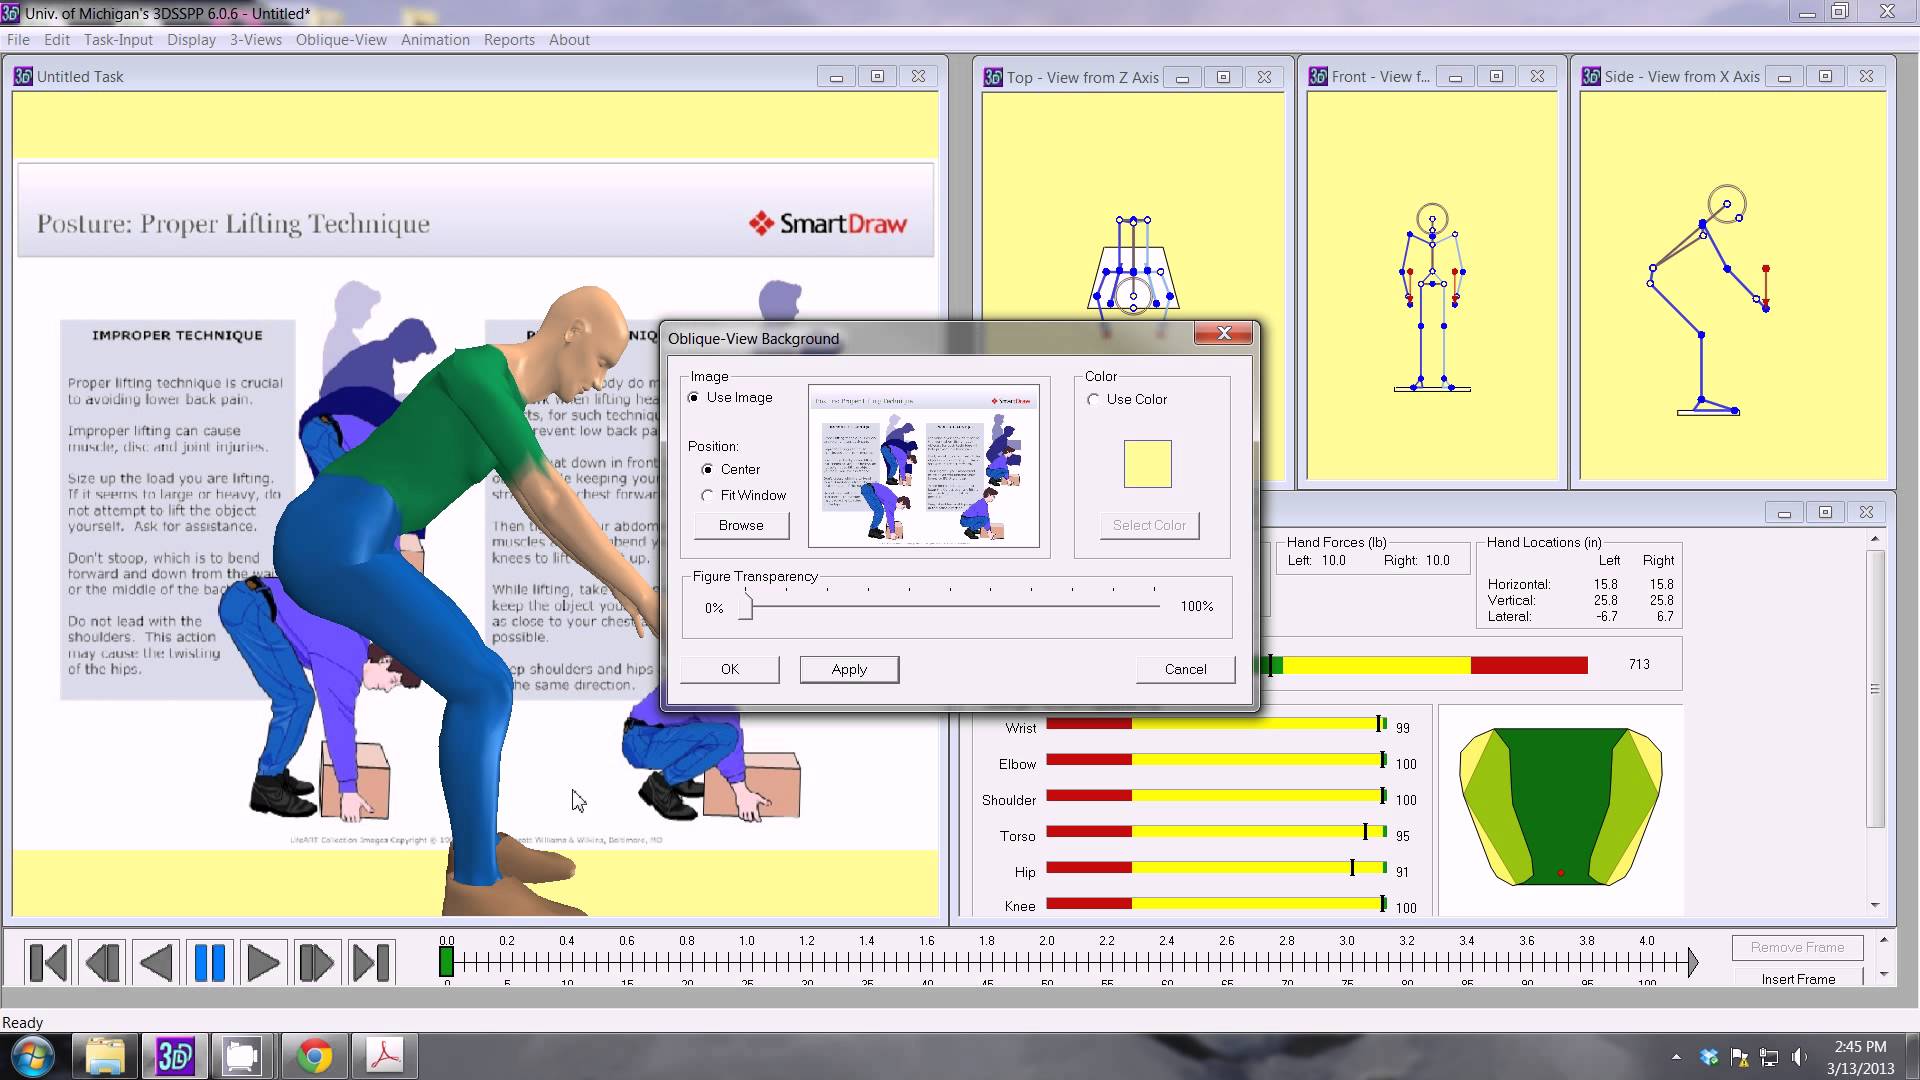This screenshot has width=1920, height=1080.
Task: Apply the oblique-view background settings
Action: point(849,670)
